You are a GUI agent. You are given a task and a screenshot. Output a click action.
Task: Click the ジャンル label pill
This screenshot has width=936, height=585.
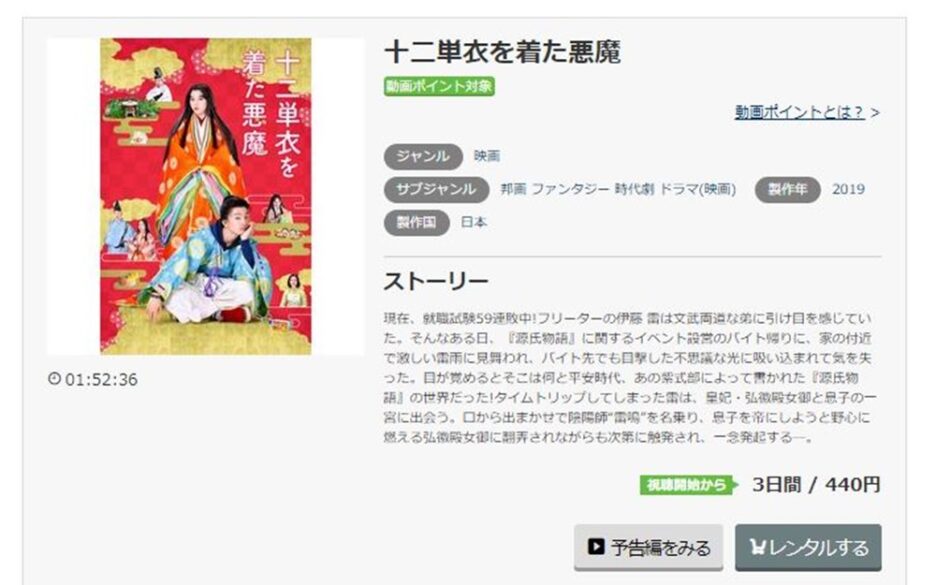click(423, 156)
